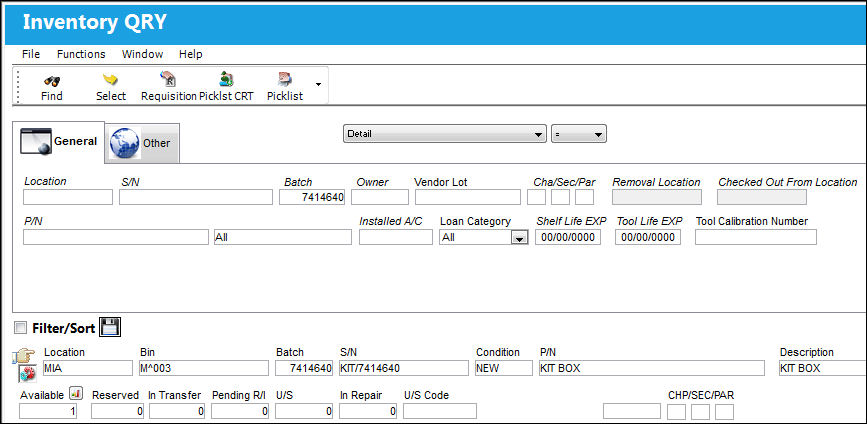Click the result Location field MIA
This screenshot has width=867, height=424.
tap(88, 368)
